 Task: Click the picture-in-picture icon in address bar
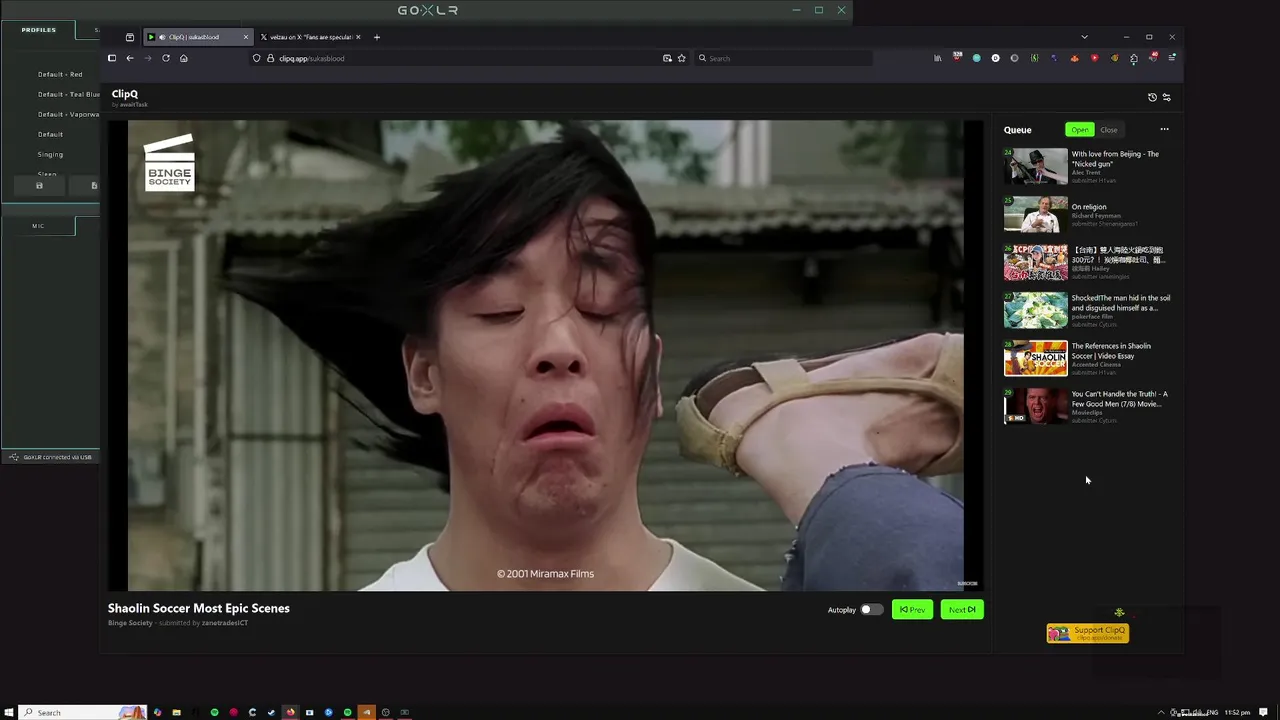tap(667, 58)
